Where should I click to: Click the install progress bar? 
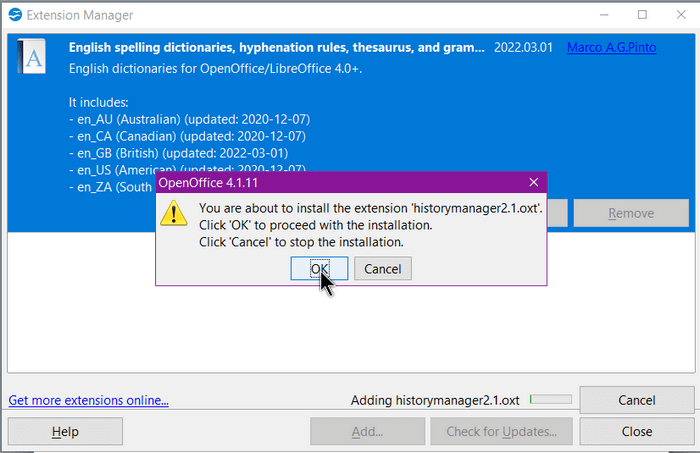tap(551, 399)
